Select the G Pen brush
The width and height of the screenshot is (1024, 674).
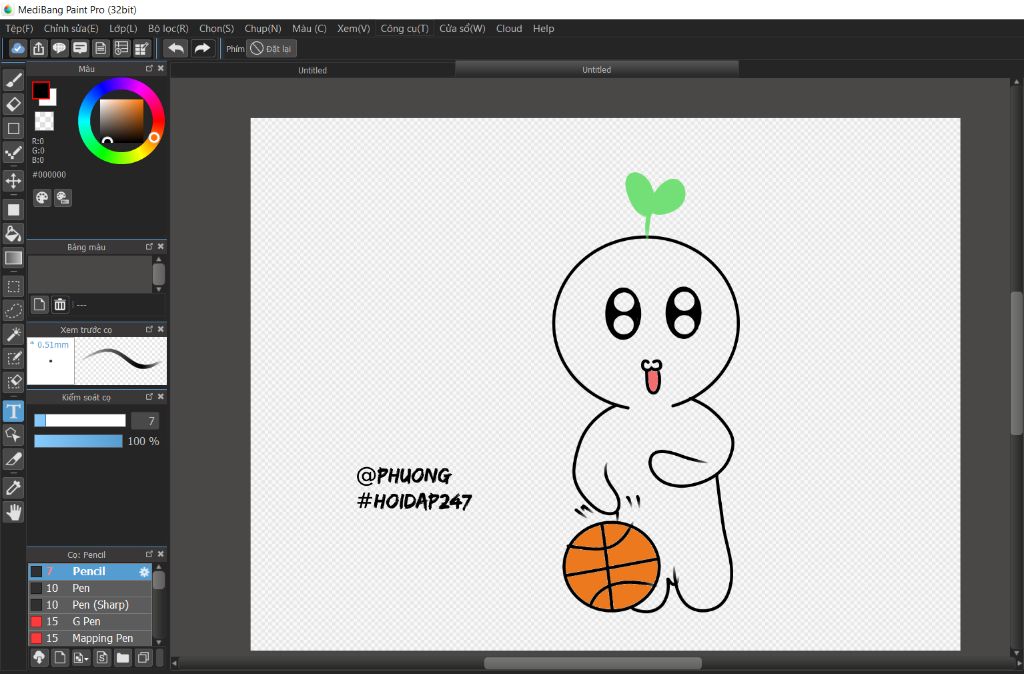[x=89, y=621]
